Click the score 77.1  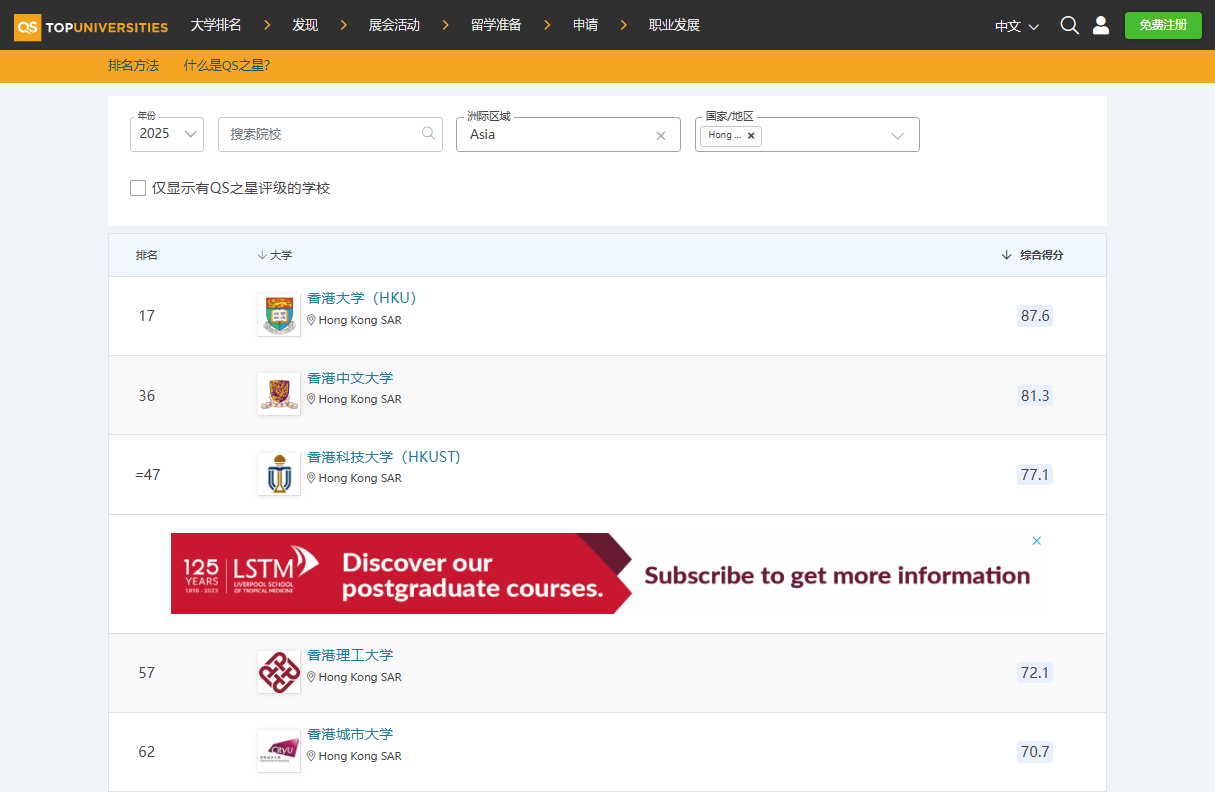point(1035,475)
